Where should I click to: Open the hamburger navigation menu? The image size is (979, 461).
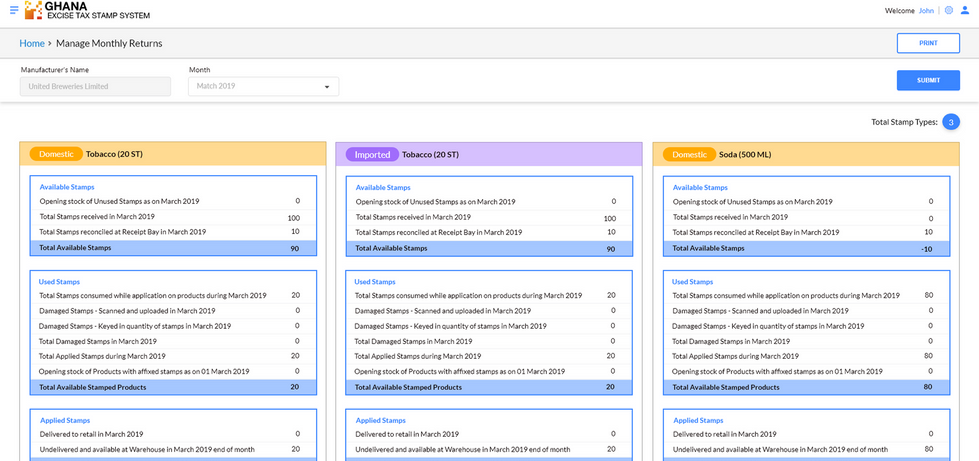pos(14,11)
